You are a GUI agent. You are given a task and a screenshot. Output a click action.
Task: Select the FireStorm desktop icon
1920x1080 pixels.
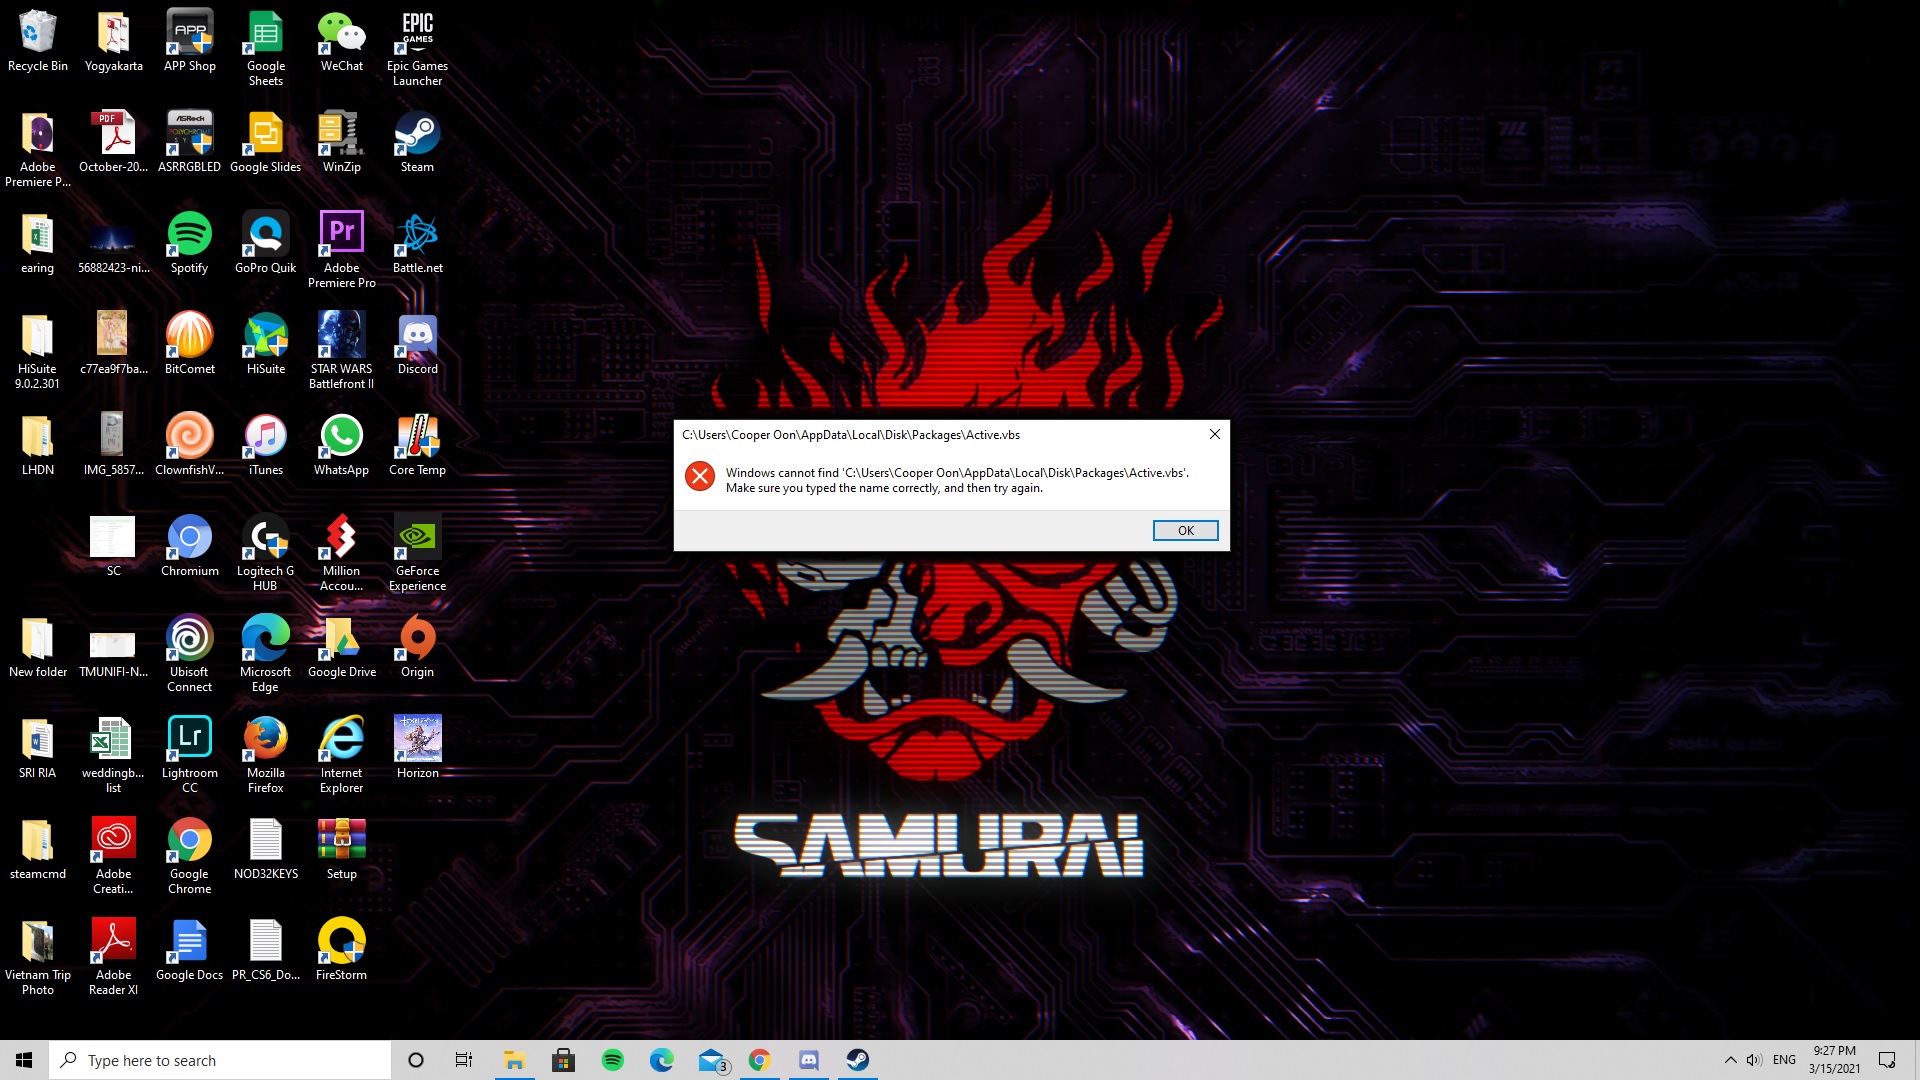point(341,951)
